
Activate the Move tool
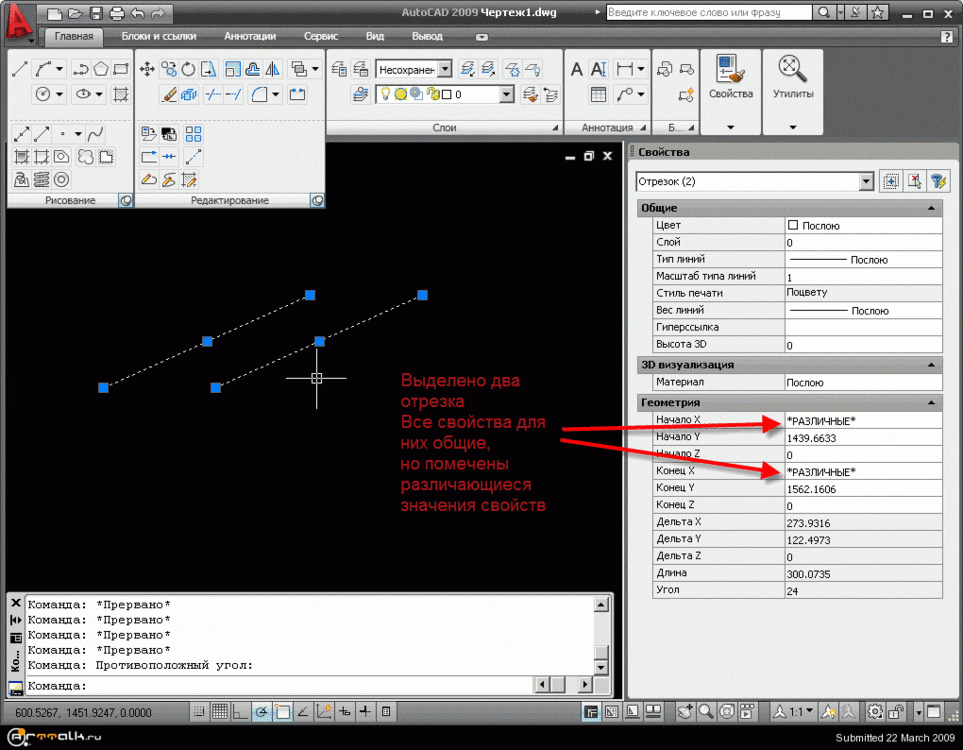pos(147,69)
